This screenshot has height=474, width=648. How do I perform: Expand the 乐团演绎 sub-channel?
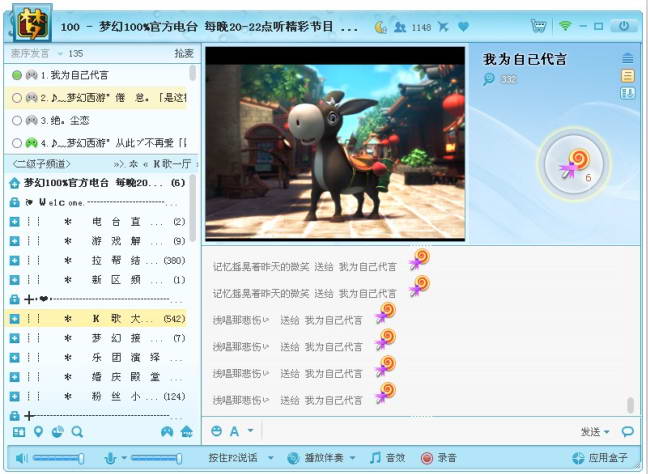[14, 357]
